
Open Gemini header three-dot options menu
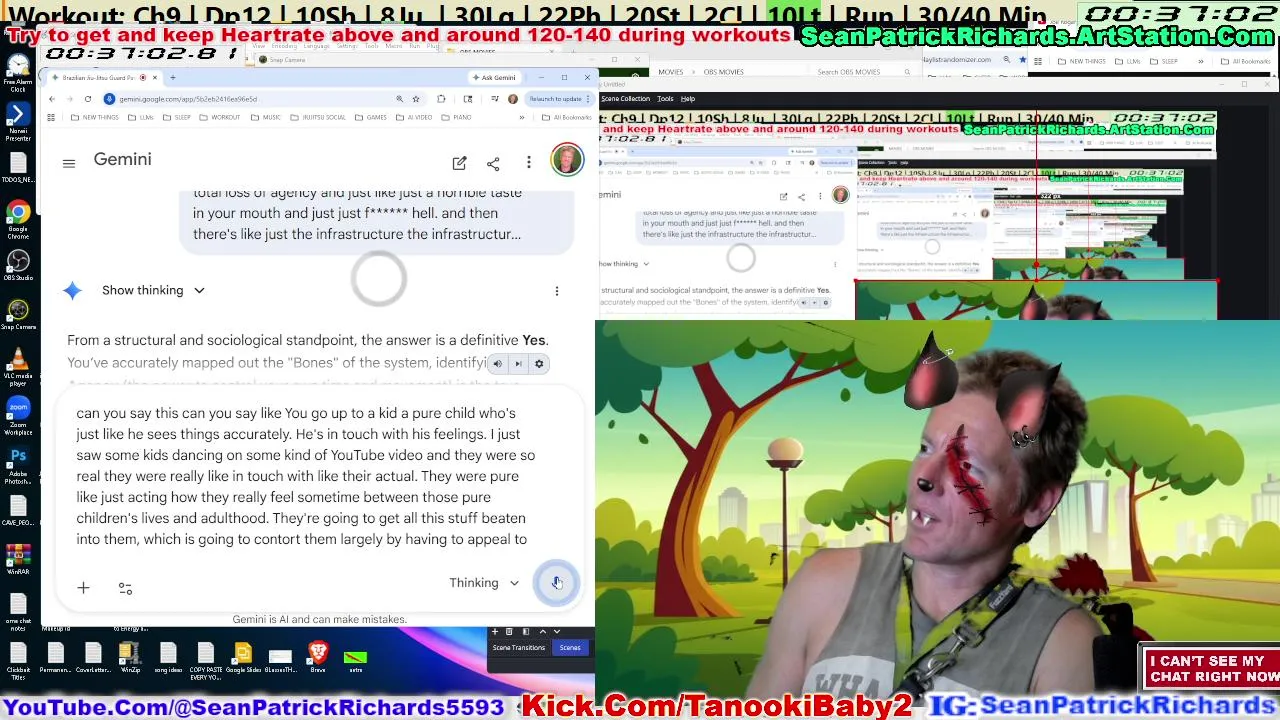(529, 163)
